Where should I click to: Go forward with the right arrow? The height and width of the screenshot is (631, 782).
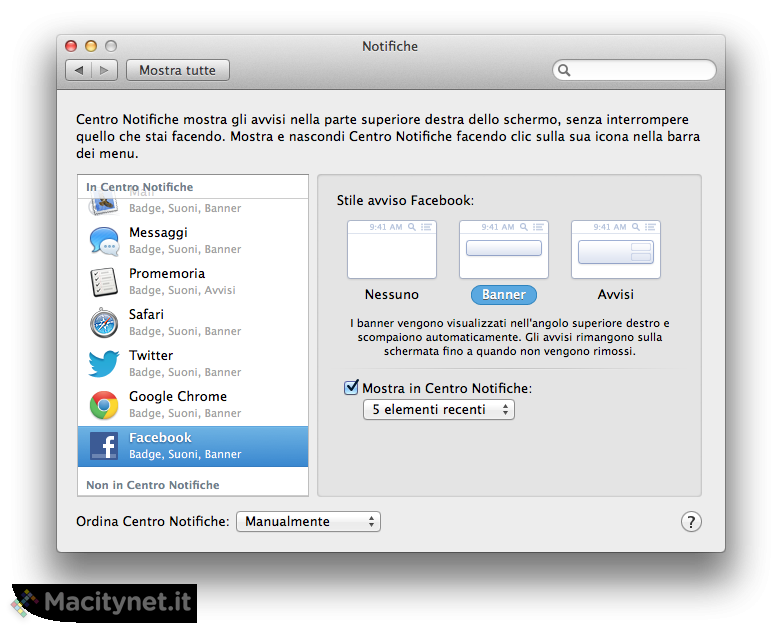click(x=104, y=70)
